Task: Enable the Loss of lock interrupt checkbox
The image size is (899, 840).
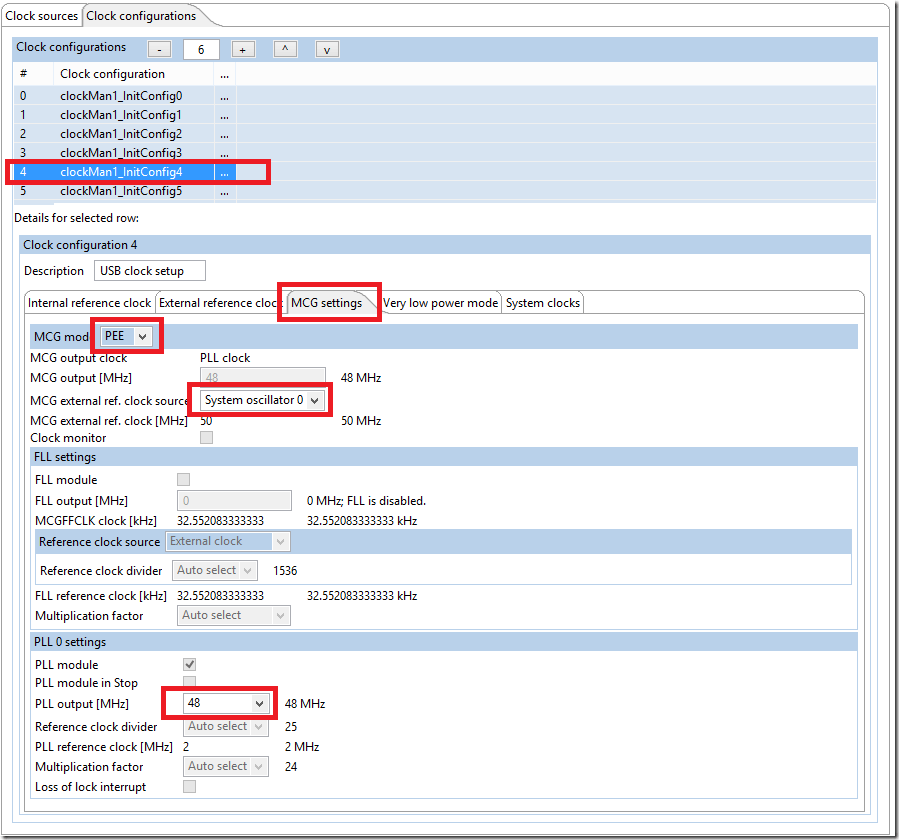Action: pos(189,787)
